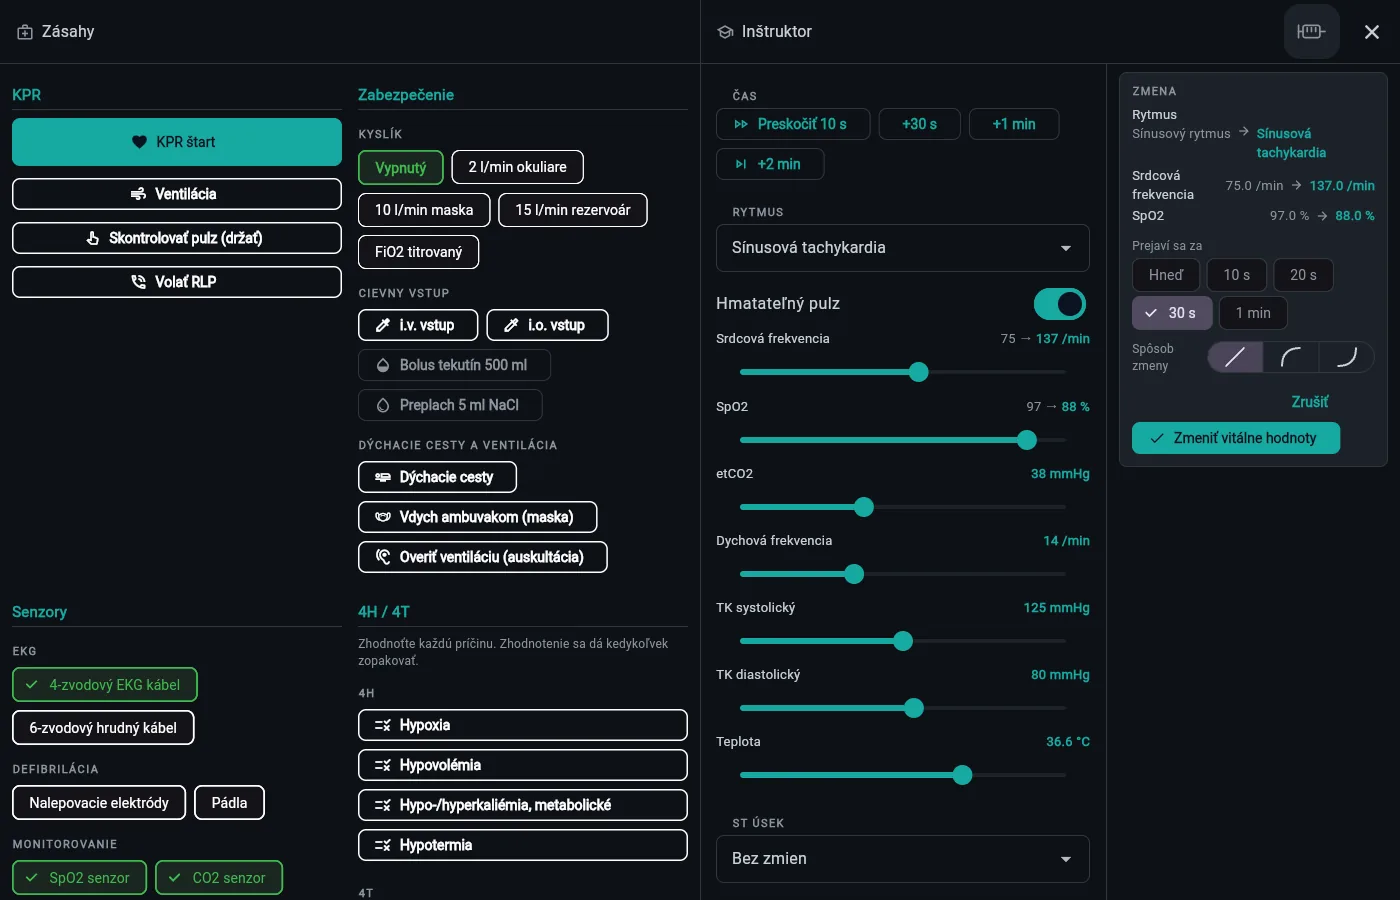Select Overiť ventiláciu (auskultácia)
The image size is (1400, 900).
tap(483, 557)
